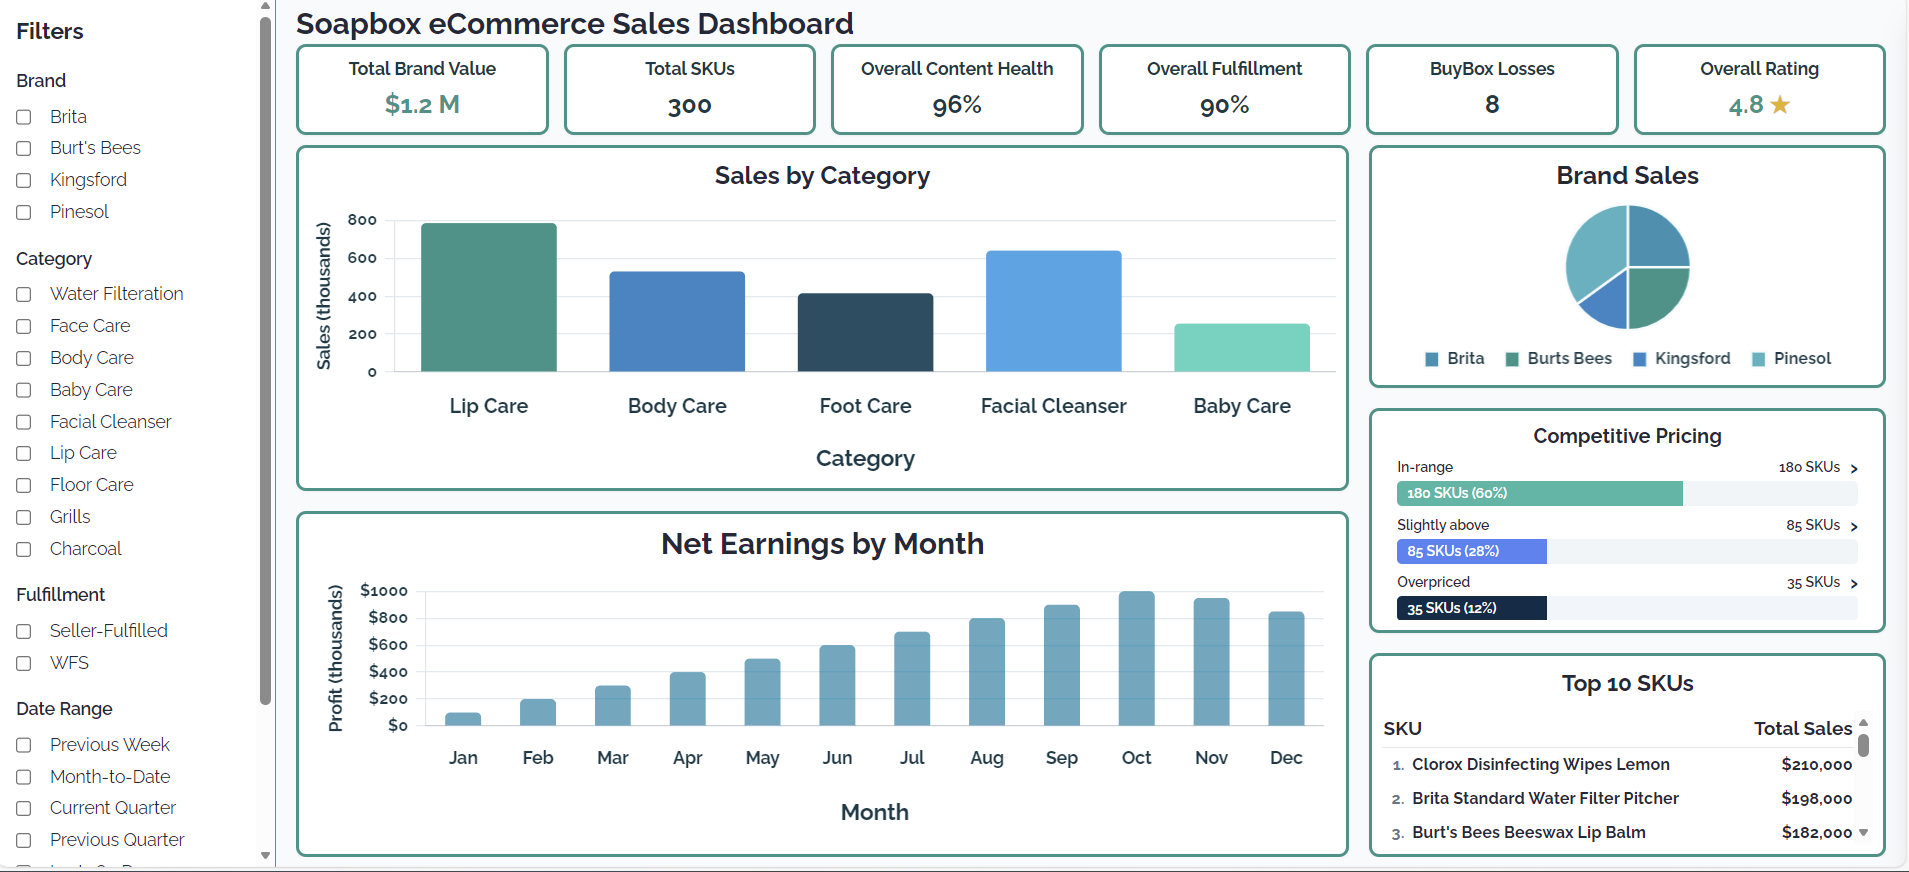Toggle Pinesol legend color swatch
This screenshot has height=872, width=1909.
(x=1759, y=359)
